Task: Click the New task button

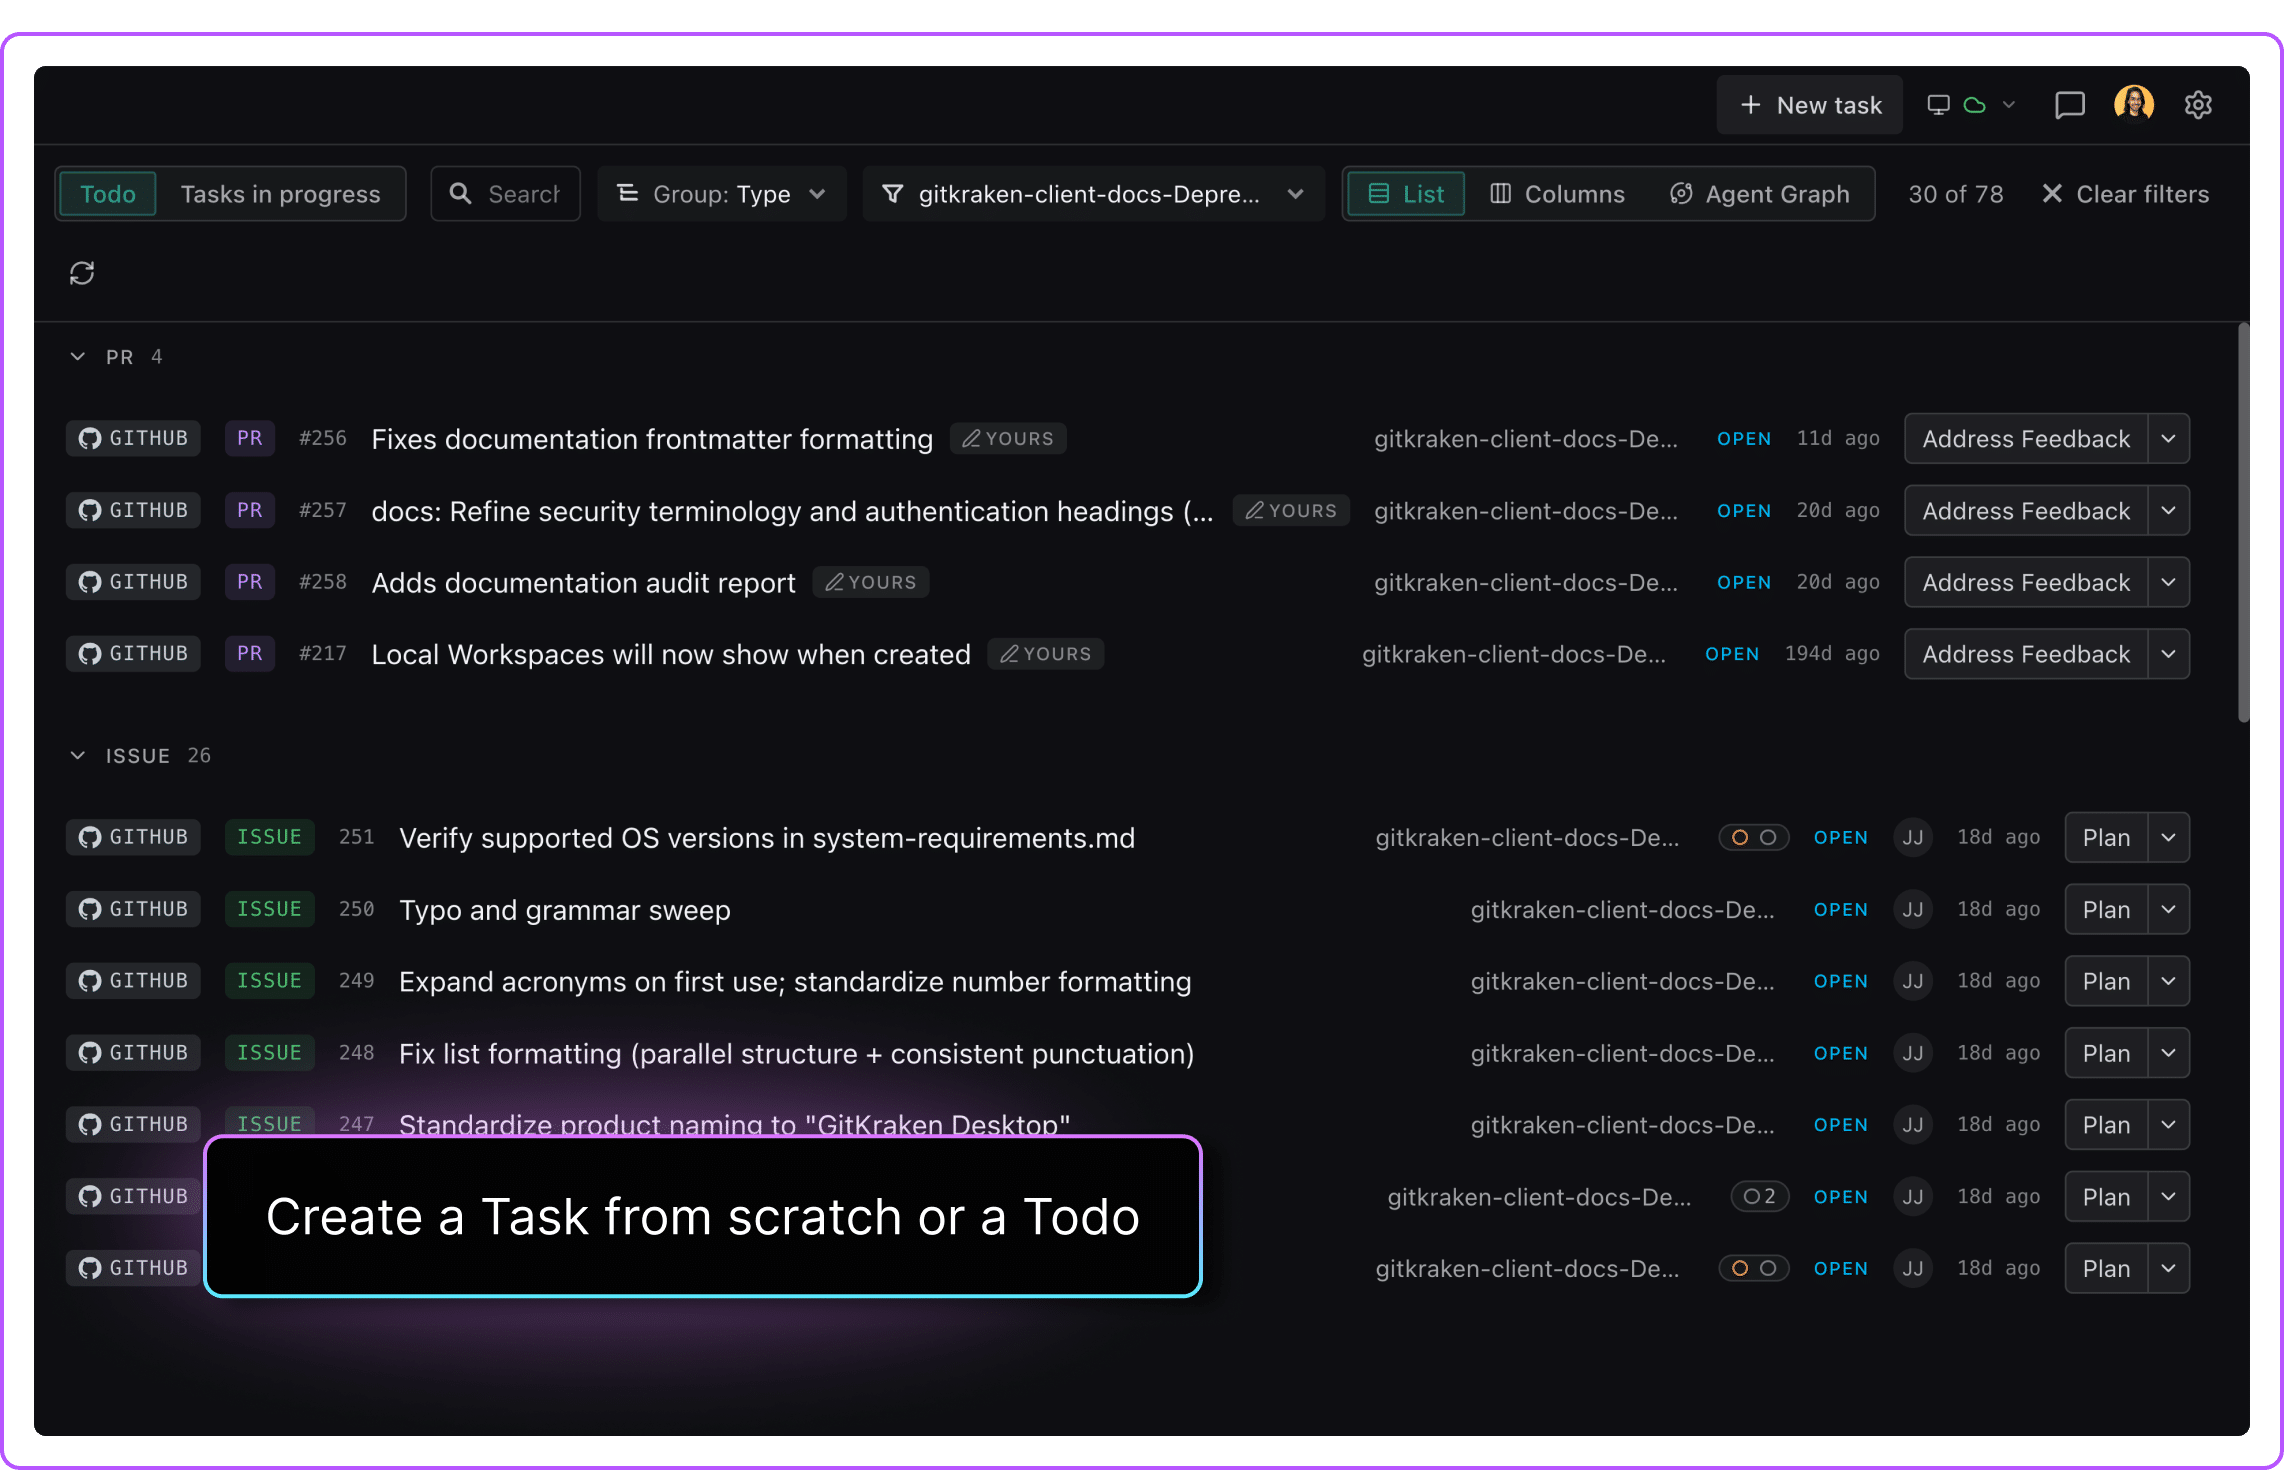Action: point(1809,105)
